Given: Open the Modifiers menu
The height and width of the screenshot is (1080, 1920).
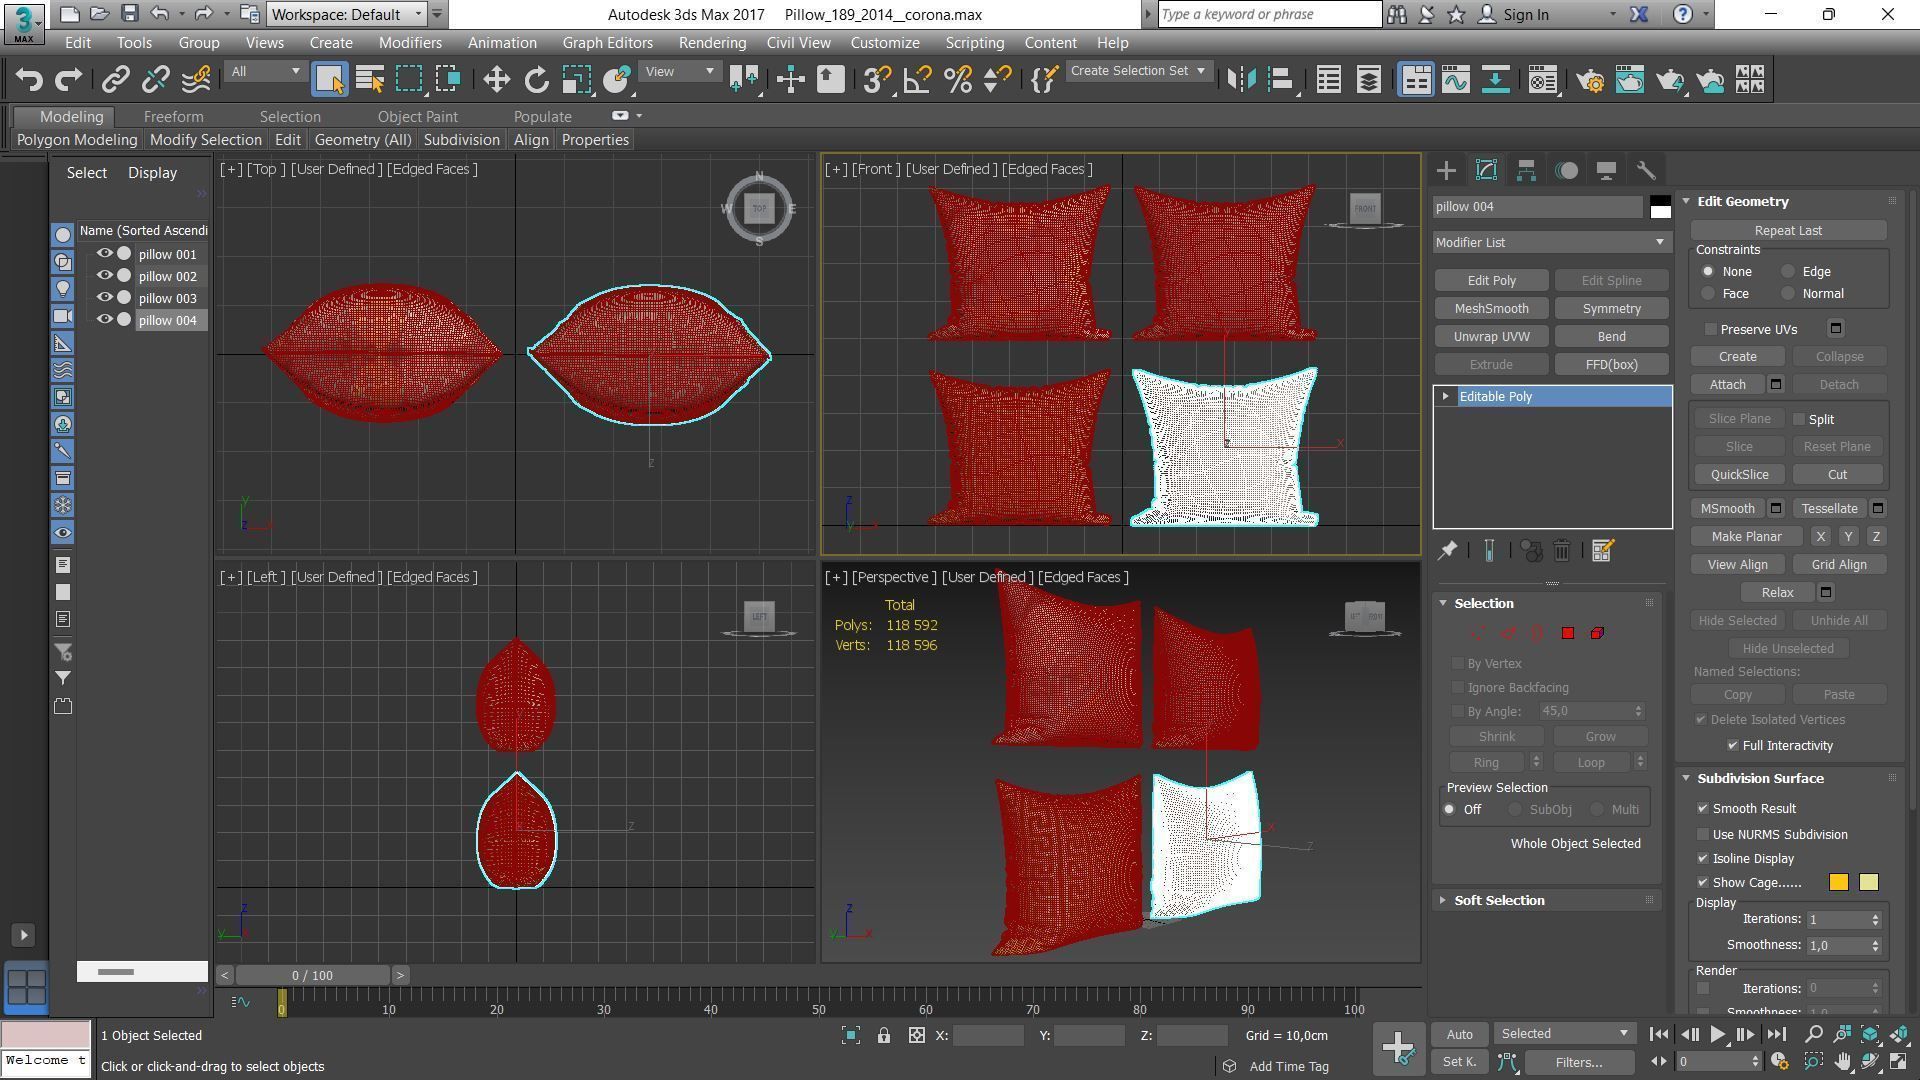Looking at the screenshot, I should [x=410, y=43].
